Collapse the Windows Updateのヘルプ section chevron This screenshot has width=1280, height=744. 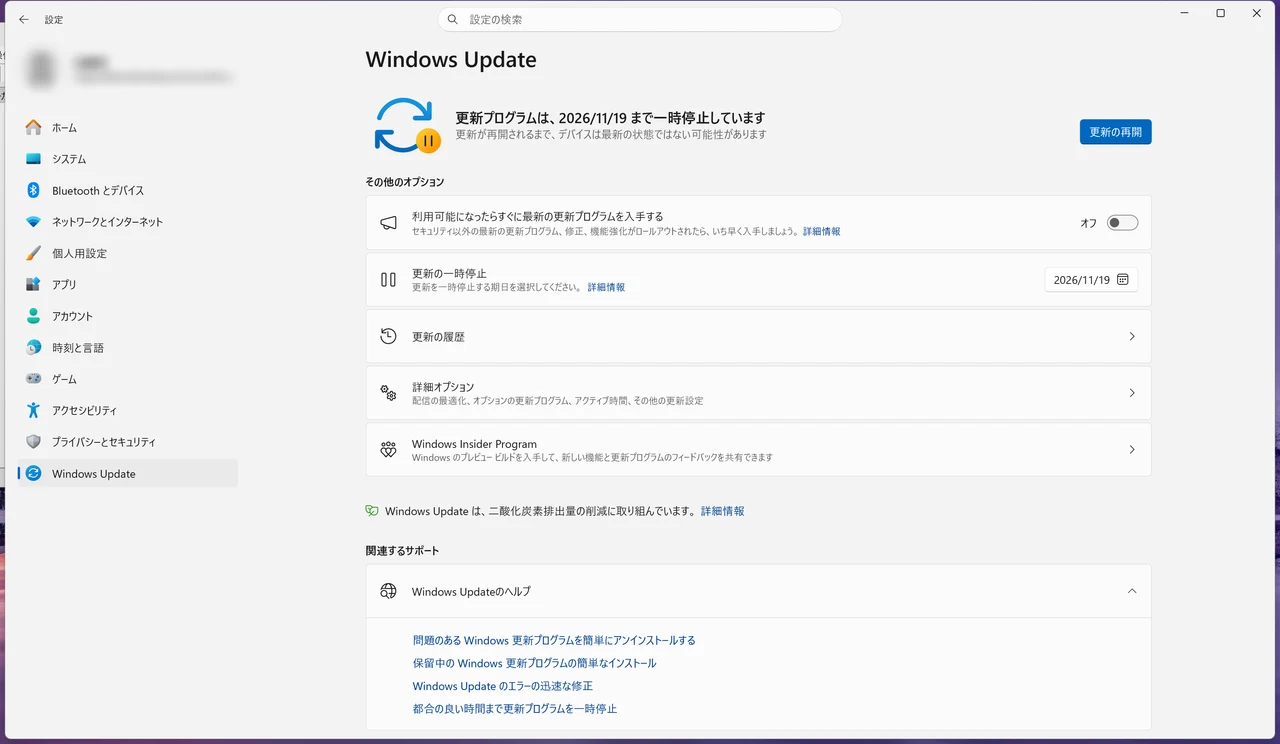pos(1132,591)
